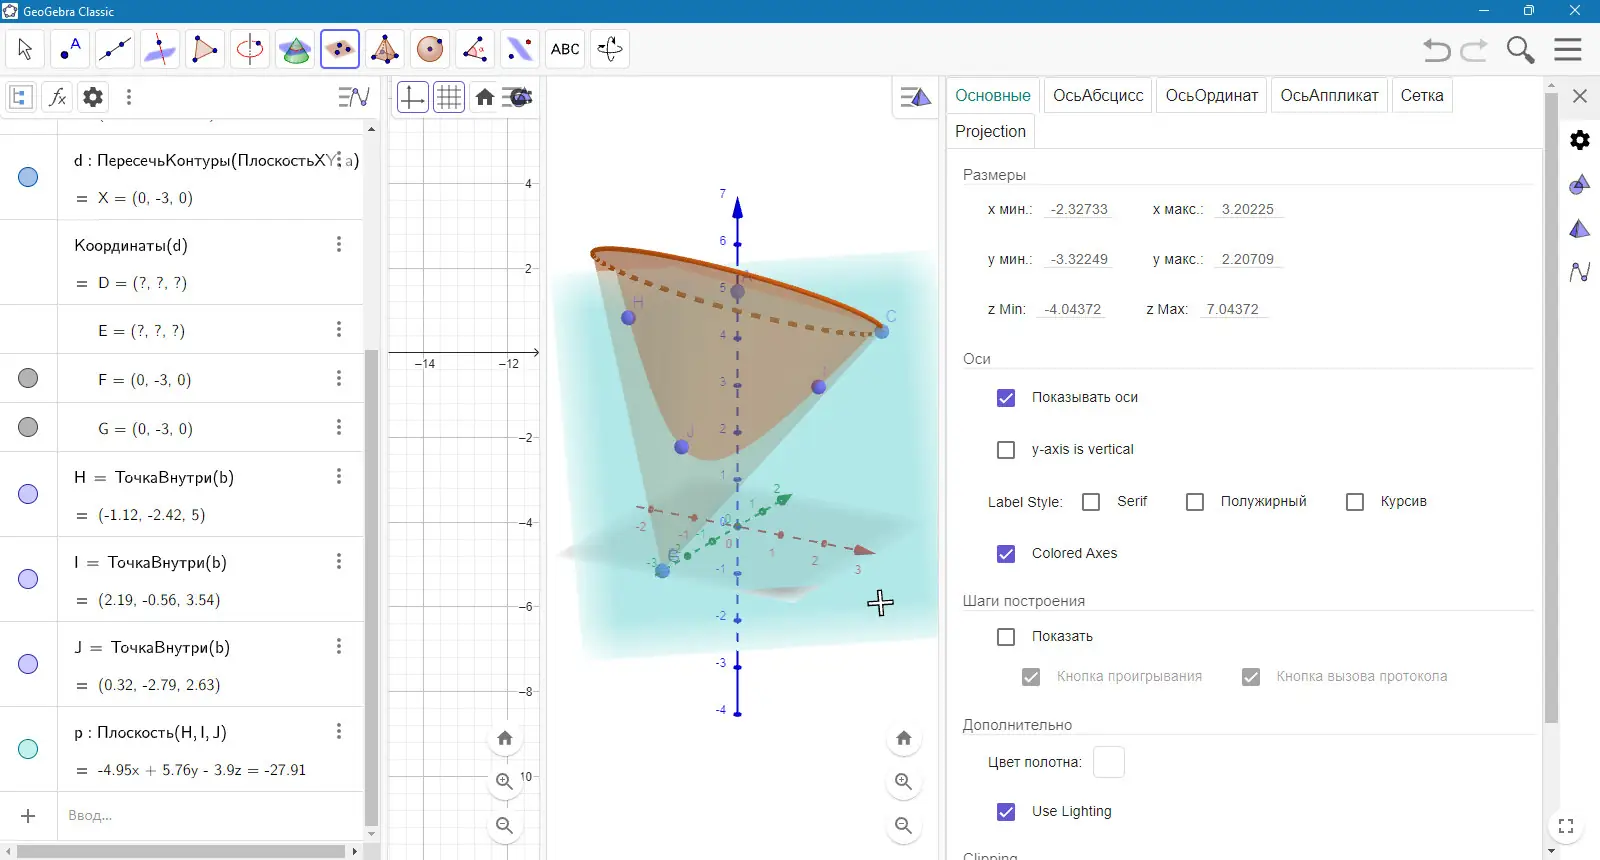Check the Serif label style box

[1091, 502]
